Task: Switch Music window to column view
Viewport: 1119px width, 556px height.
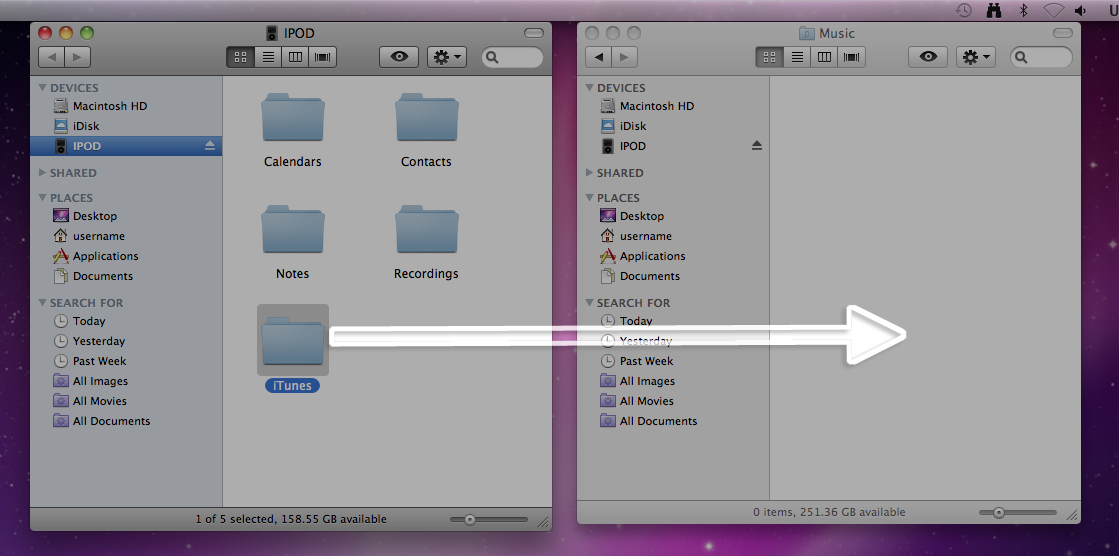Action: click(824, 57)
